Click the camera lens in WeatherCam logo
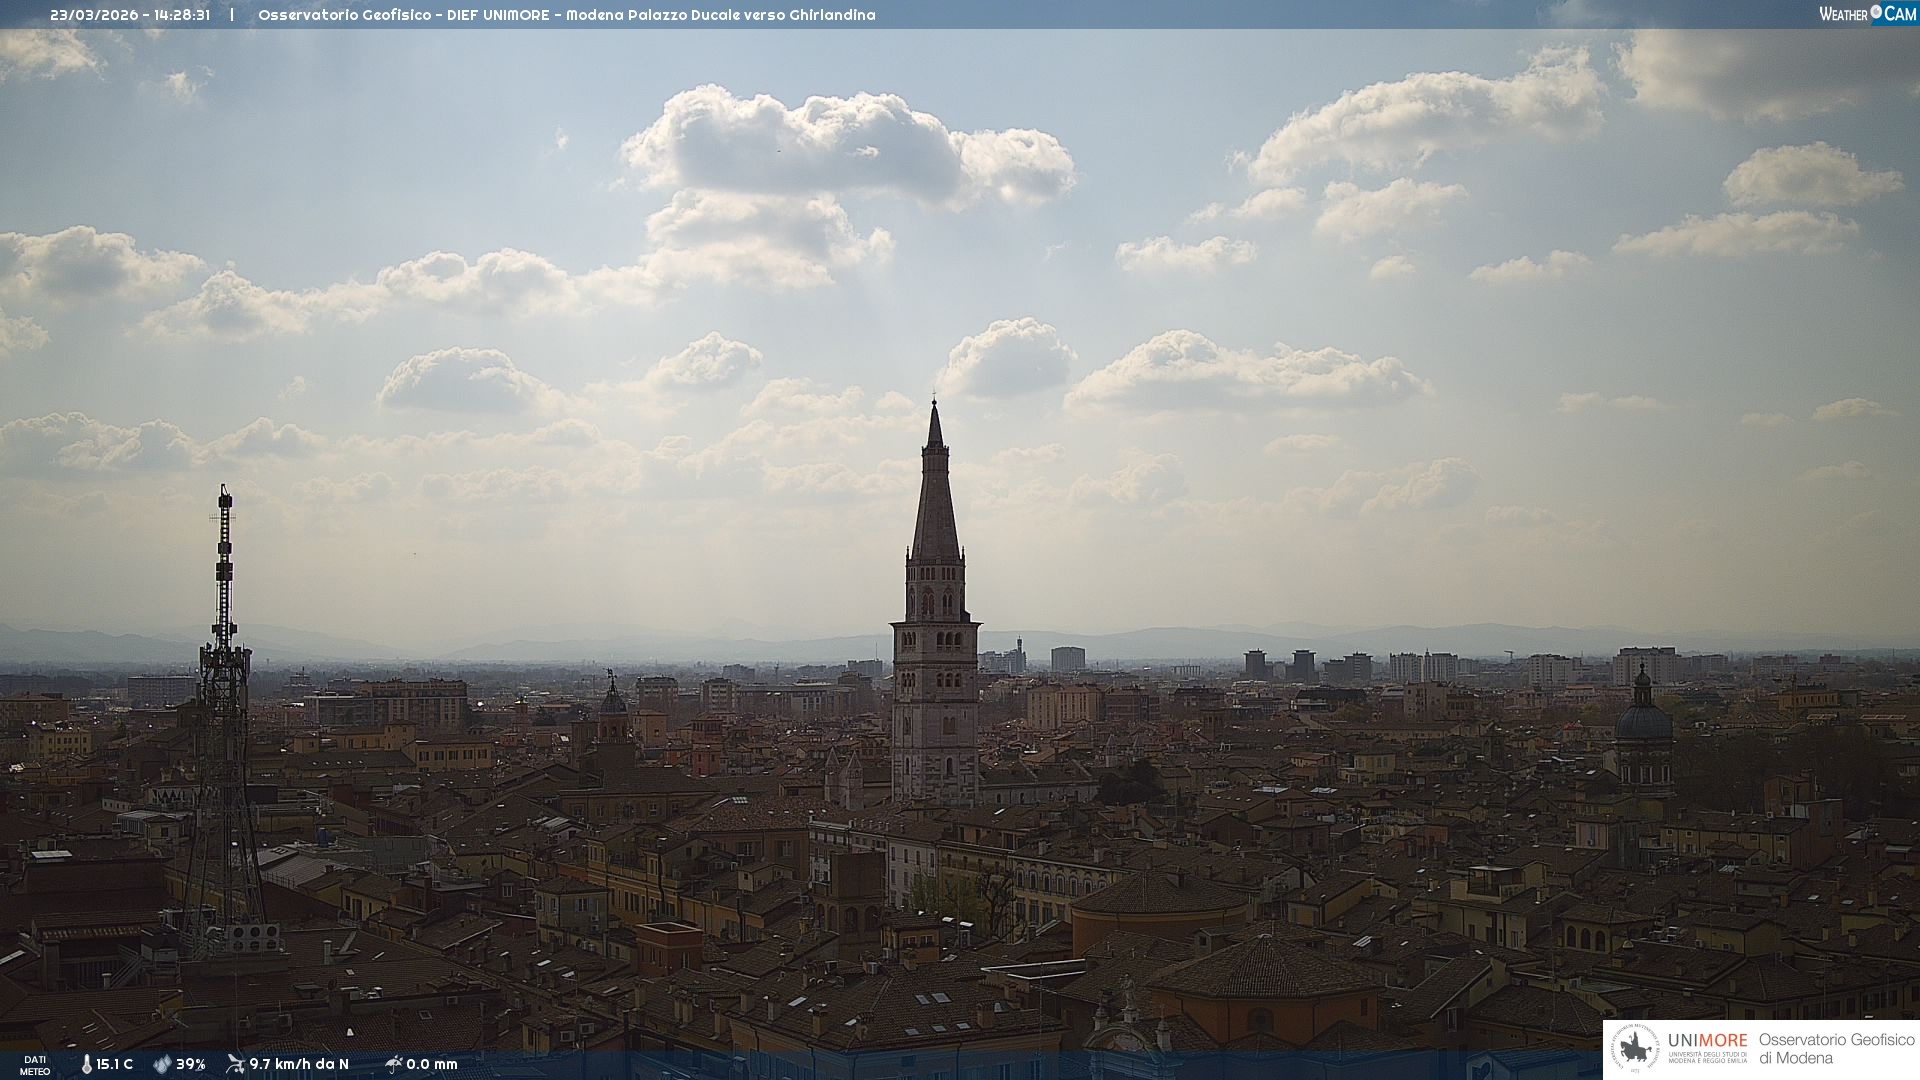 1876,12
